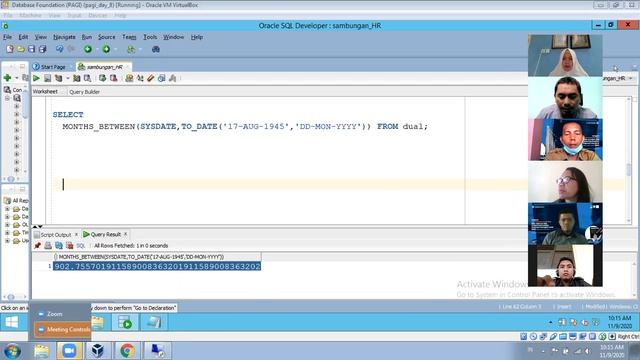The height and width of the screenshot is (360, 640).
Task: Open the Run menu
Action: click(87, 37)
